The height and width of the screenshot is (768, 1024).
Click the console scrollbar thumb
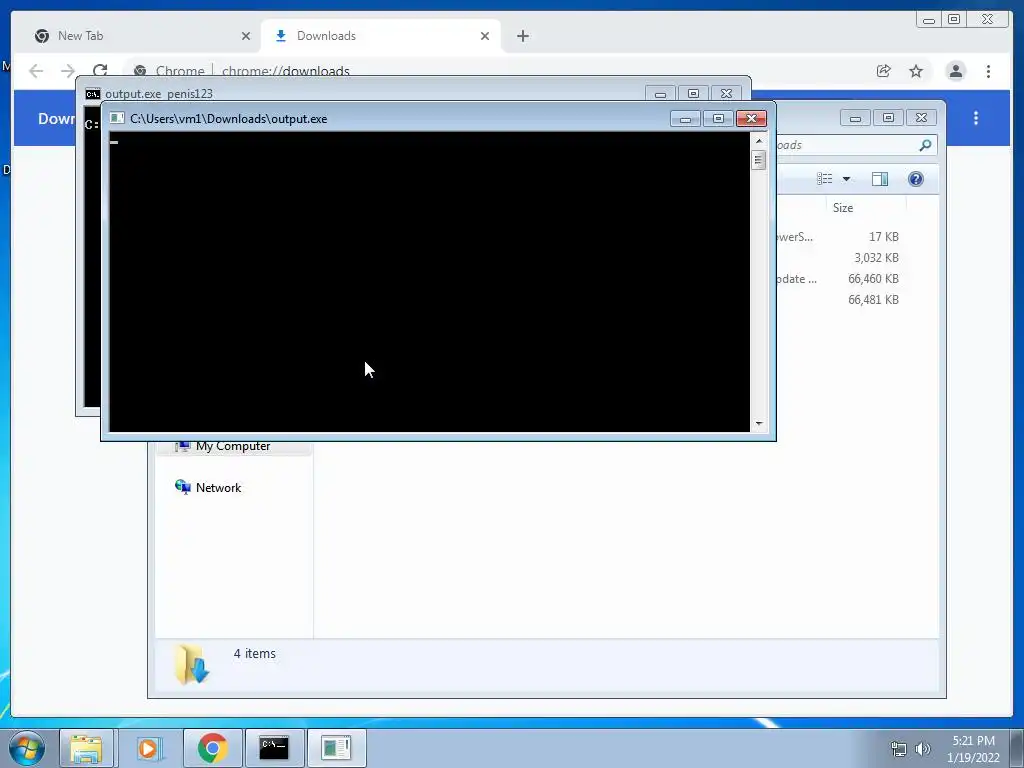758,160
